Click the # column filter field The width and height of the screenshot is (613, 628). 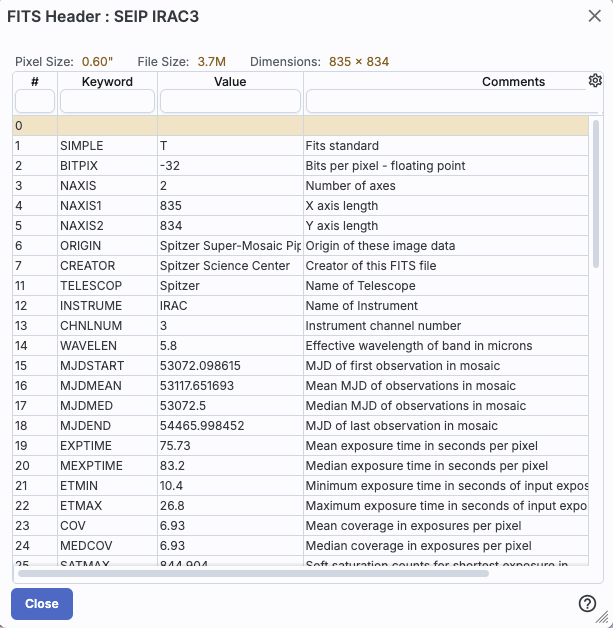coord(35,101)
